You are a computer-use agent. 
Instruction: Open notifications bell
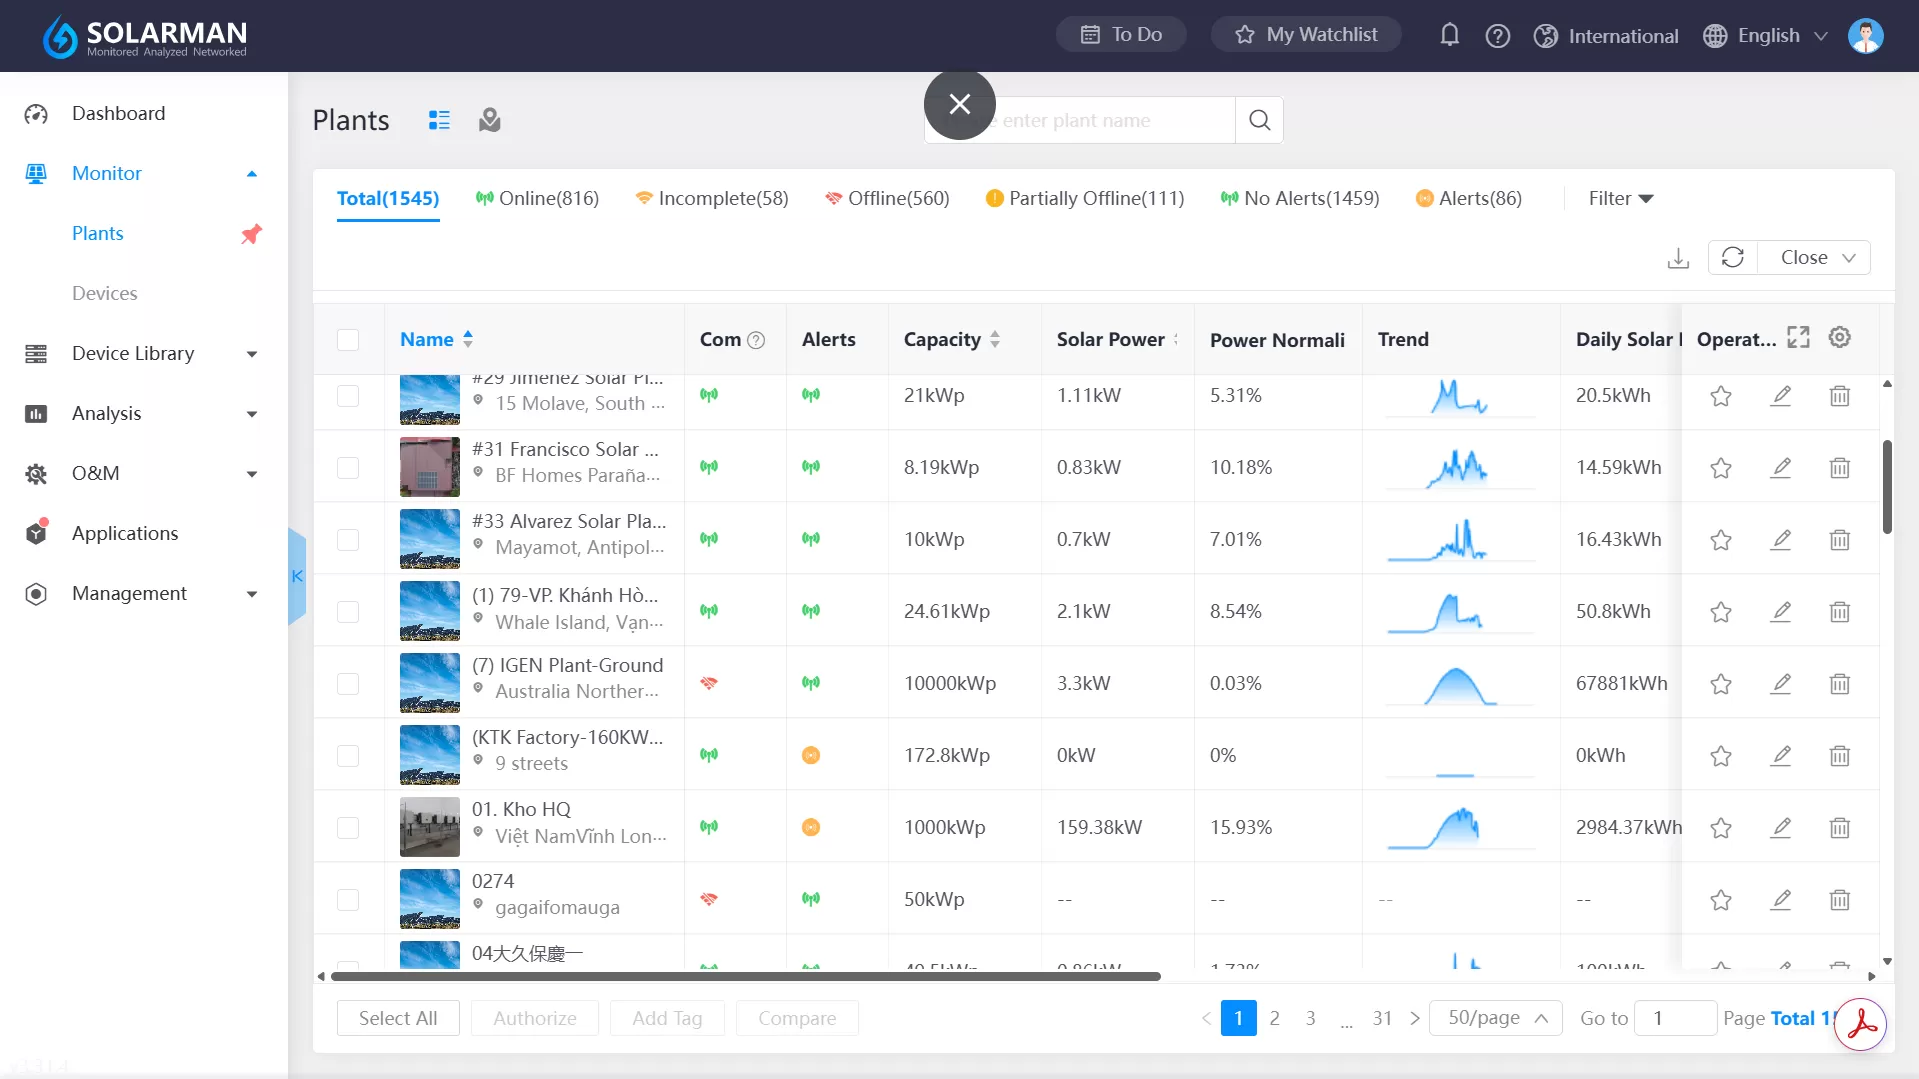pos(1449,34)
